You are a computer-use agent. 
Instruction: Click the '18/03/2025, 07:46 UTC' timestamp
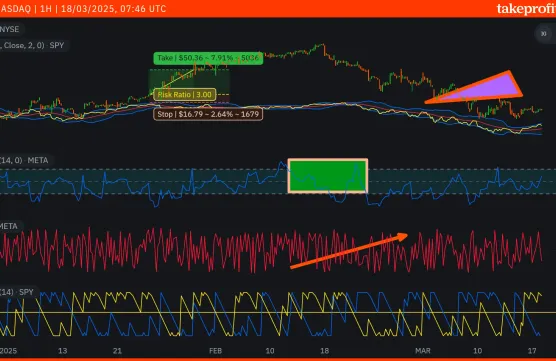[x=113, y=9]
